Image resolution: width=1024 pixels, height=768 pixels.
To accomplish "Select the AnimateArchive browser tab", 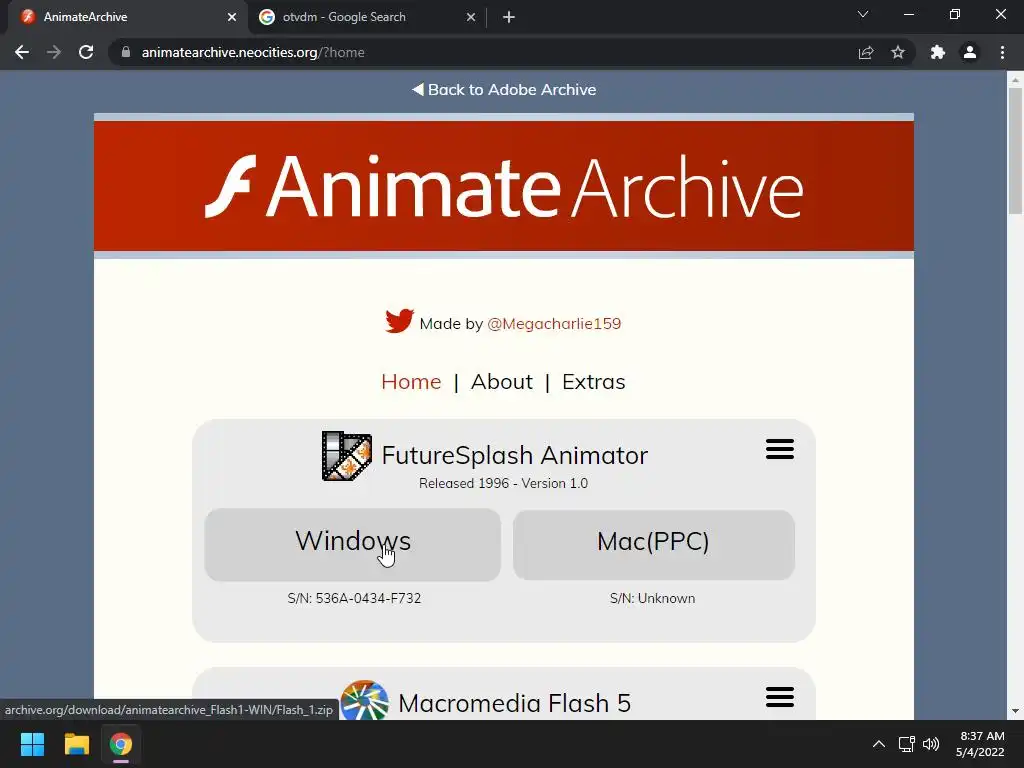I will [x=127, y=17].
